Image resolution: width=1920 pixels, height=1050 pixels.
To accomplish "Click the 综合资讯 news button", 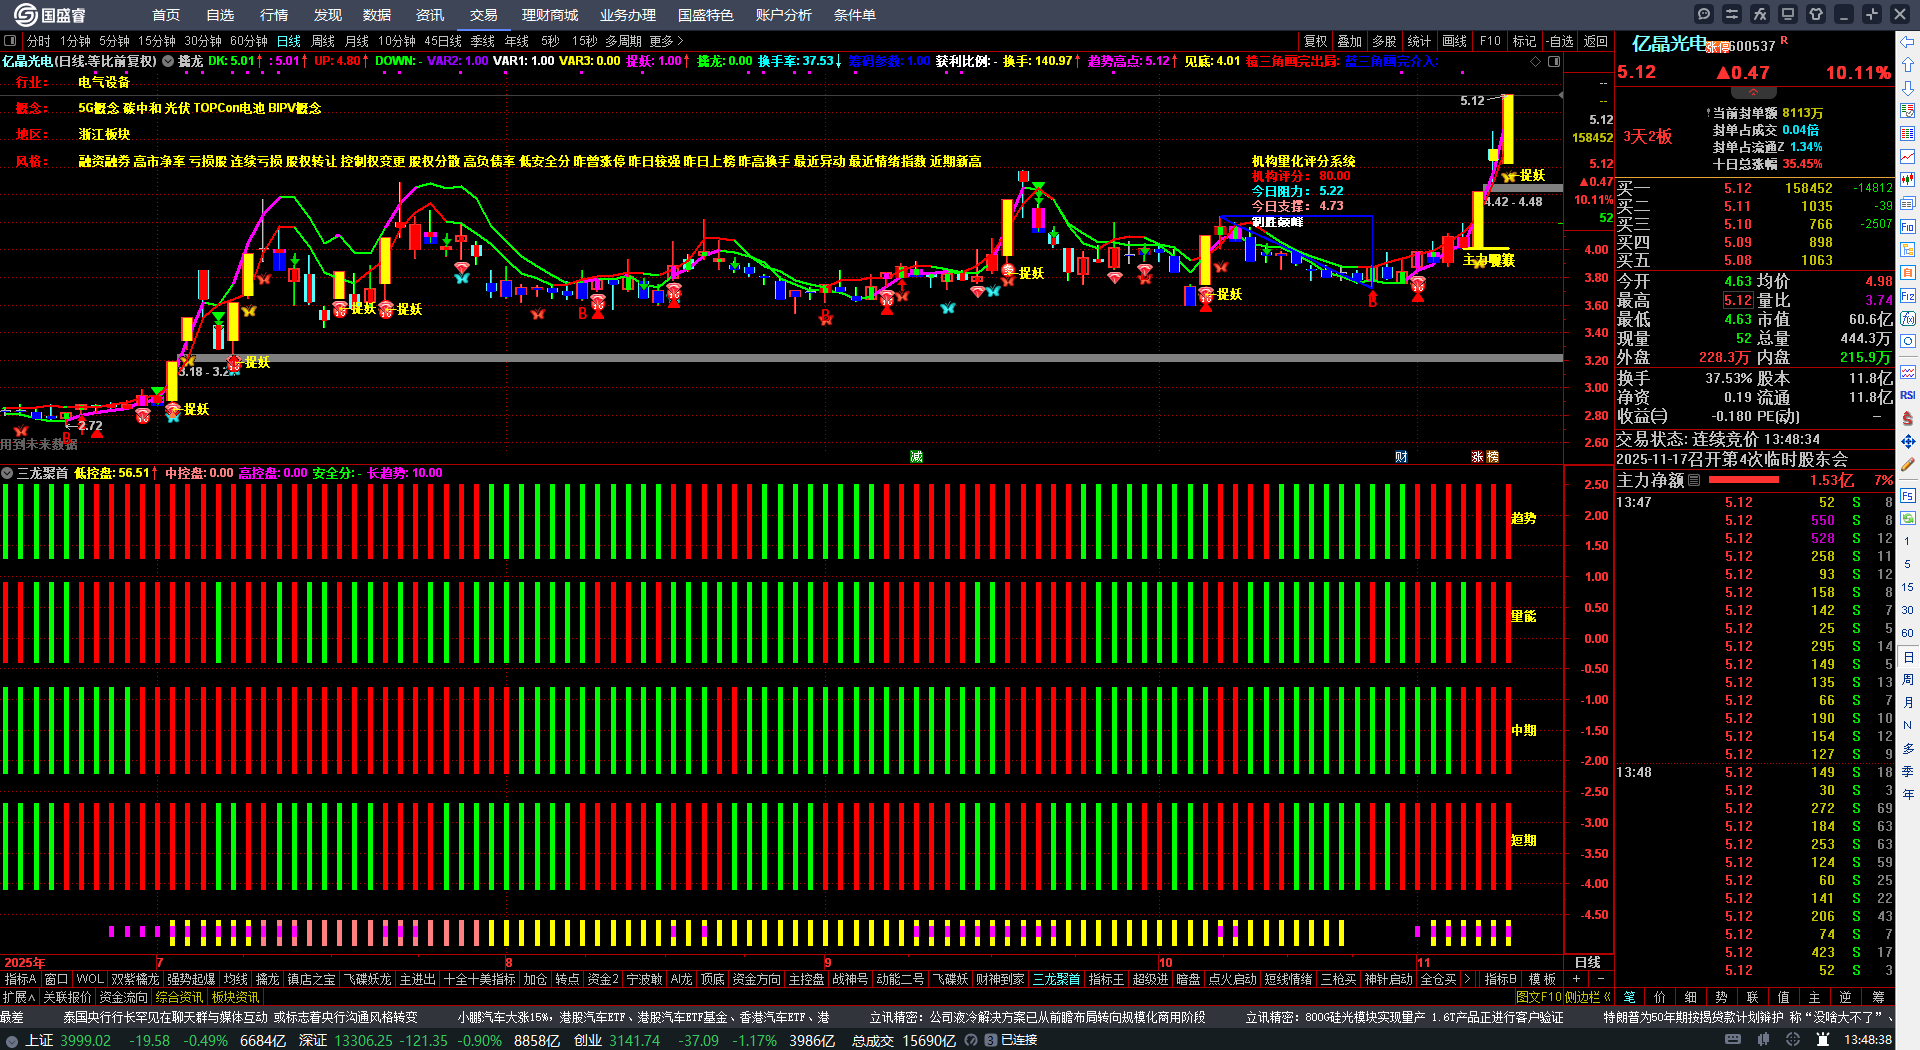I will [180, 997].
